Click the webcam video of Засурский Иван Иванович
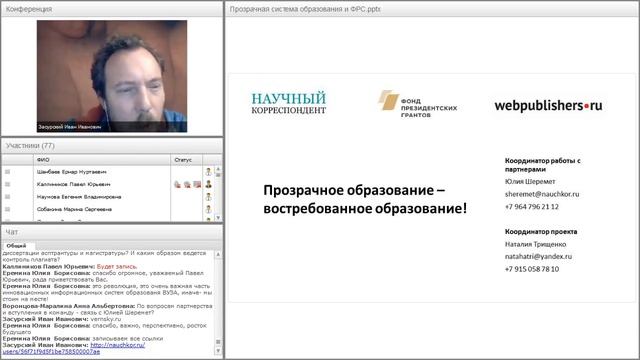The width and height of the screenshot is (640, 360). coord(112,76)
